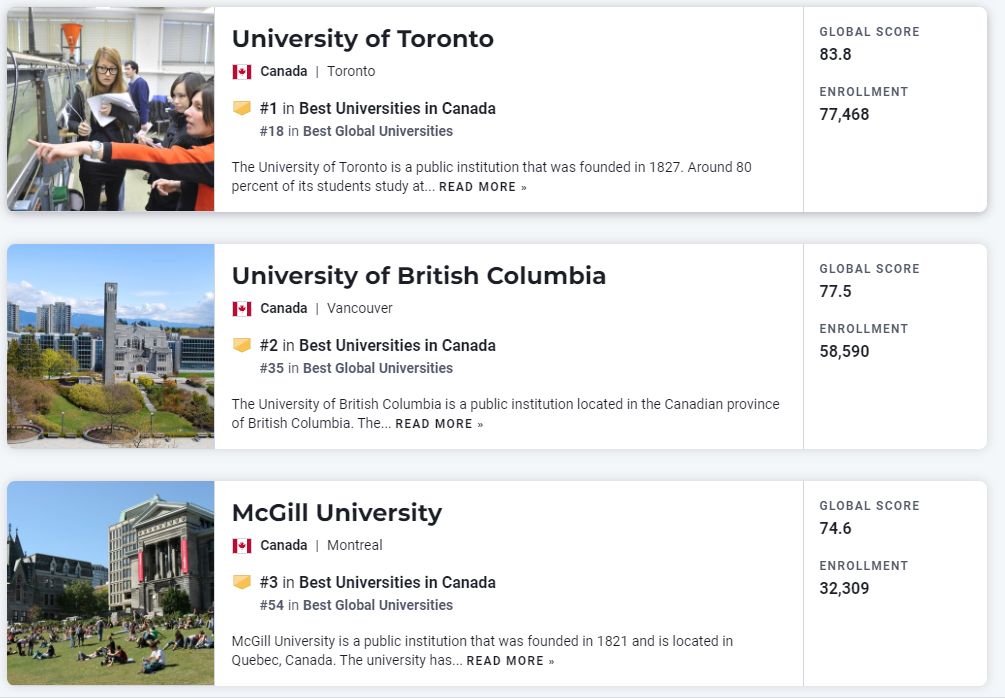1005x698 pixels.
Task: Click the Canada flag icon under McGill University
Action: (x=242, y=546)
